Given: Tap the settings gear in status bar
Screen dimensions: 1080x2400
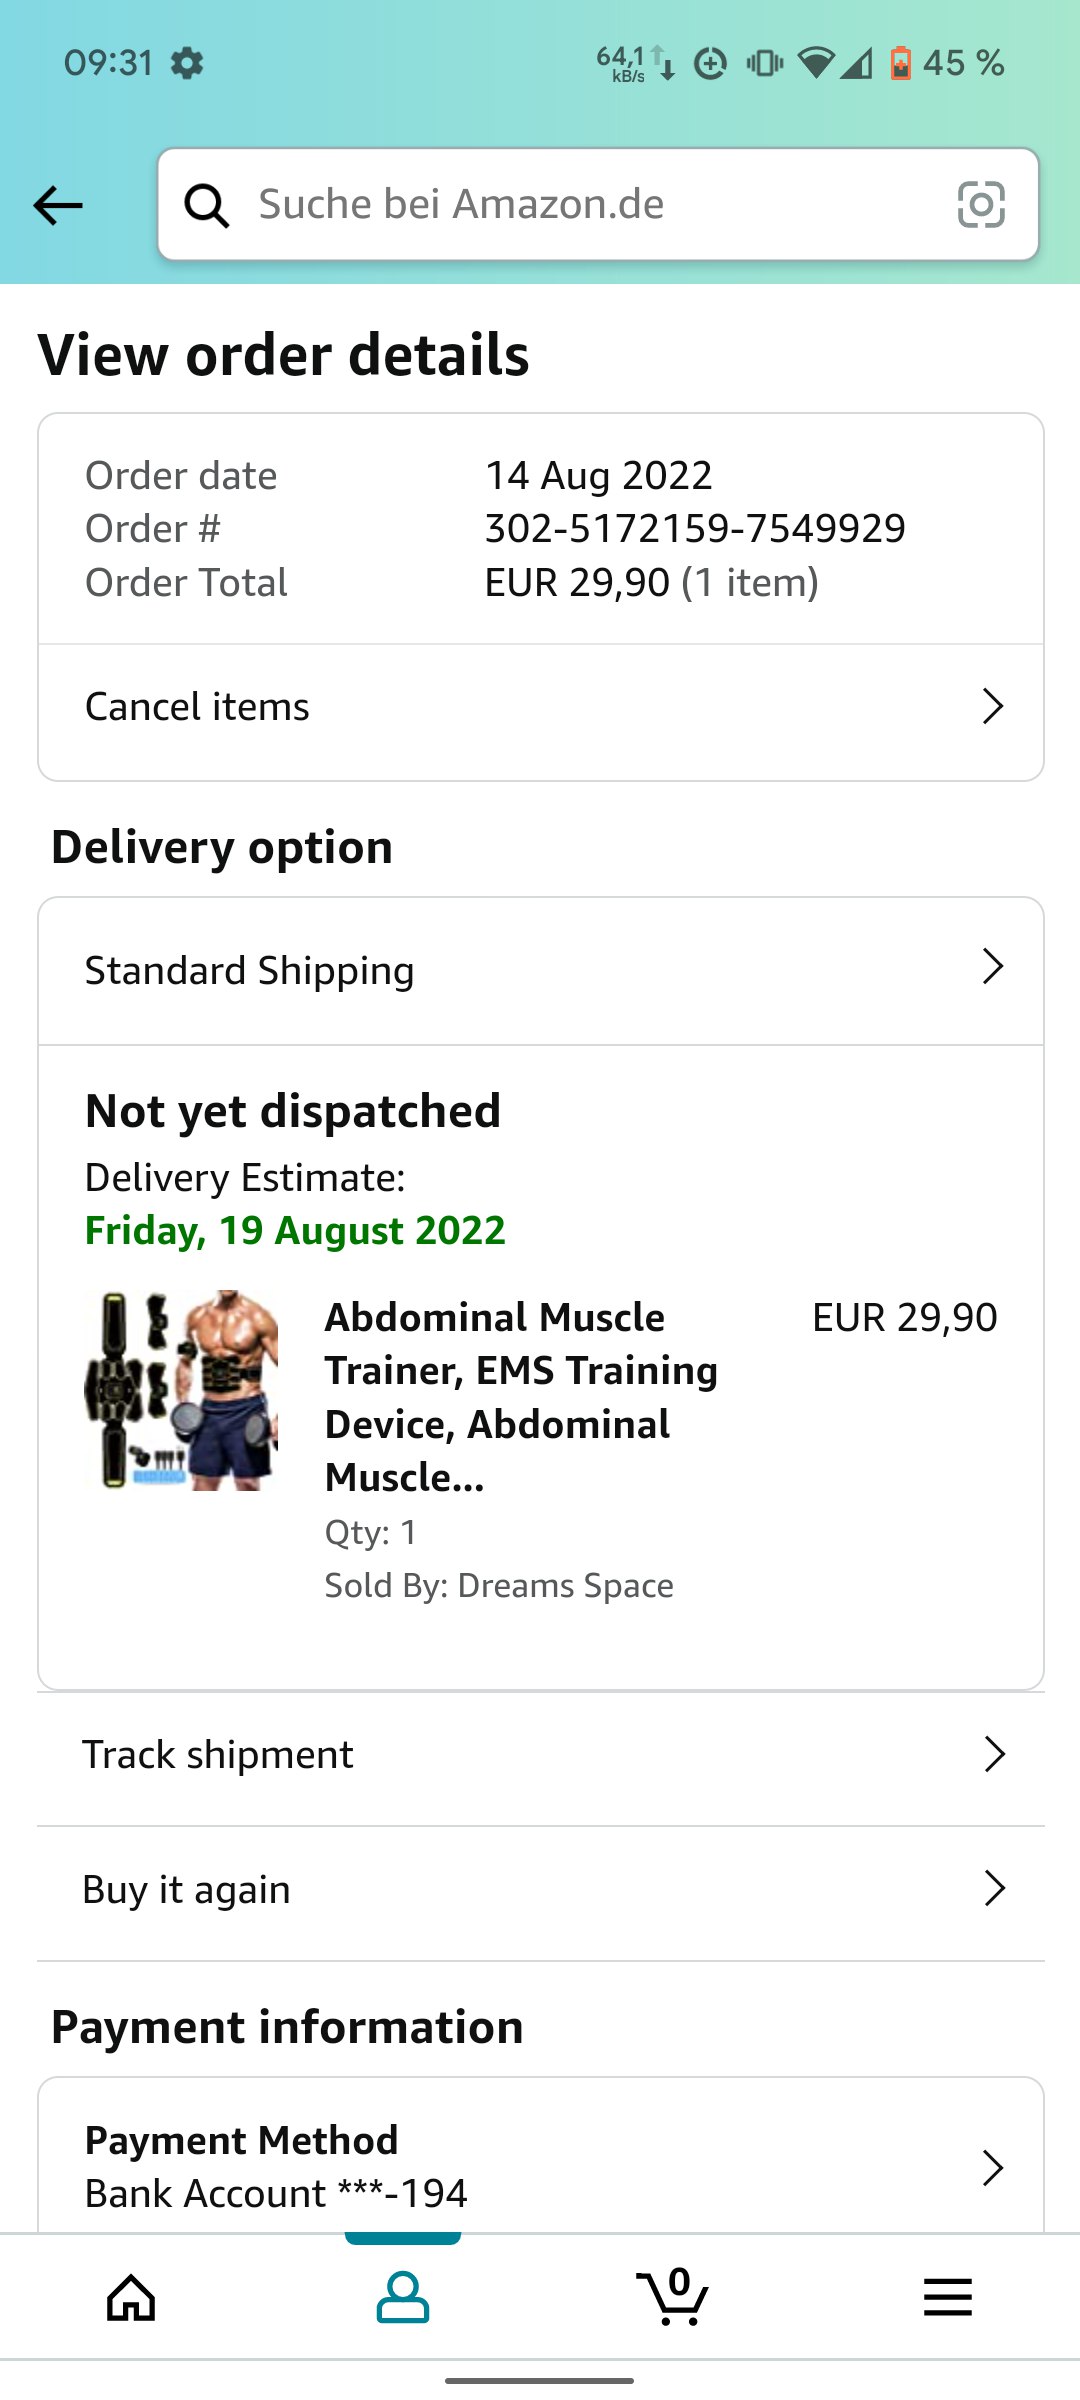Looking at the screenshot, I should point(187,64).
